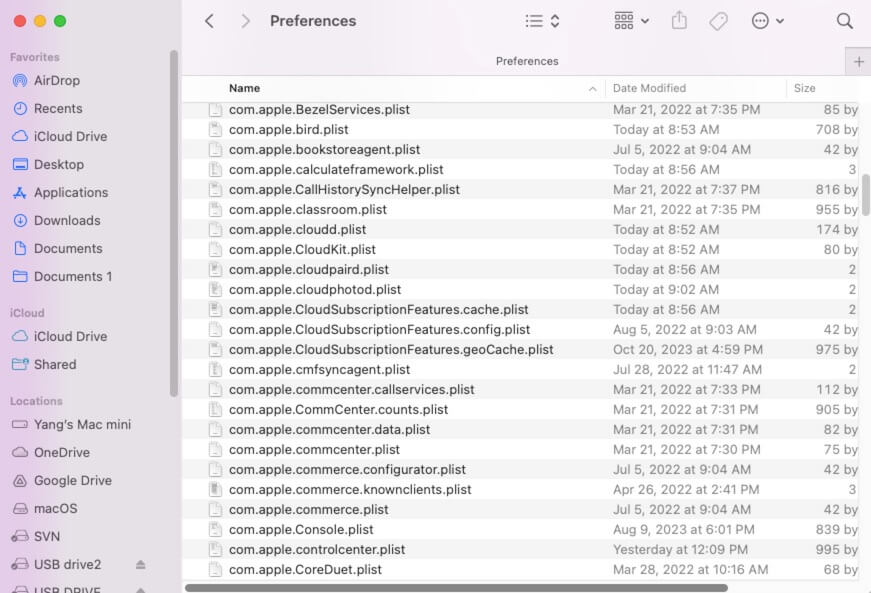Open the More actions ellipsis menu

click(x=767, y=21)
